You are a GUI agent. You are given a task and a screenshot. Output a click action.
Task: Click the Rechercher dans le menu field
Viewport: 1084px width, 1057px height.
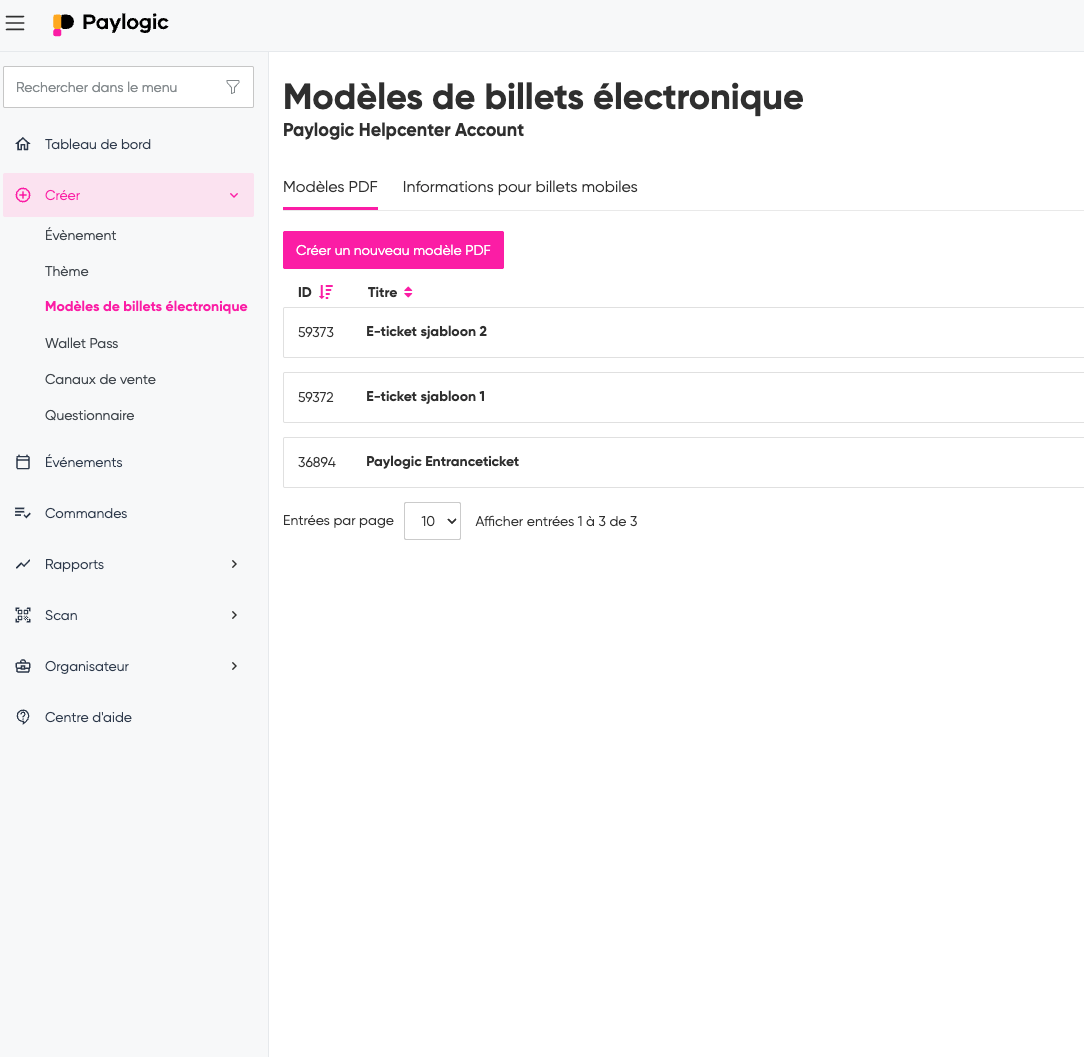pos(115,87)
